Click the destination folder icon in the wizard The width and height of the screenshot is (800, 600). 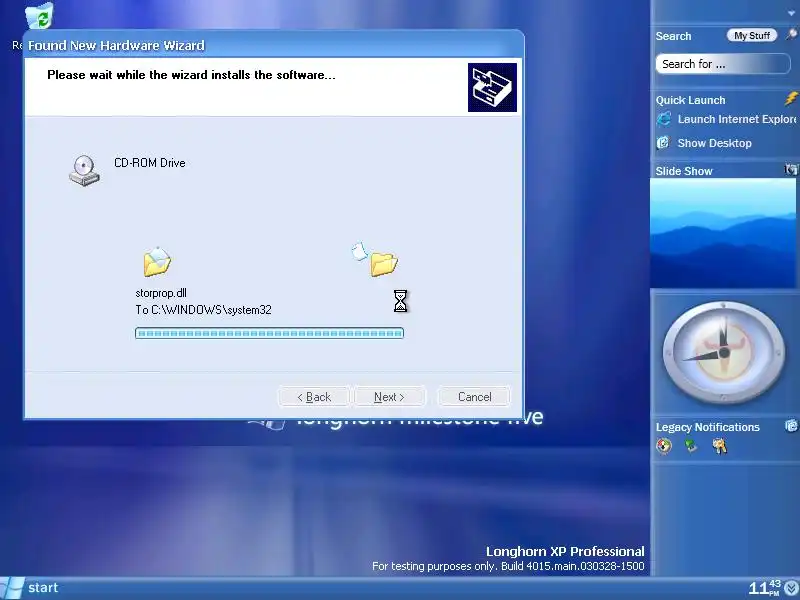coord(384,264)
